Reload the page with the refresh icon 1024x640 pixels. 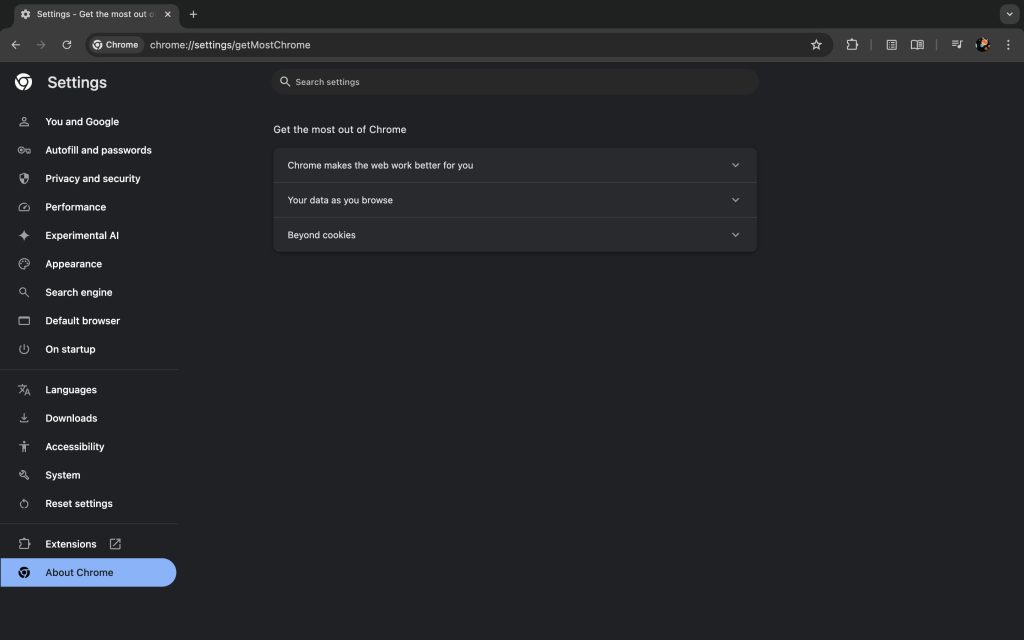pyautogui.click(x=67, y=45)
